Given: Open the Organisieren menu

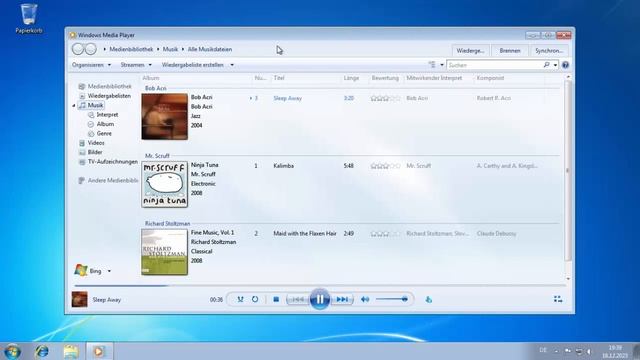Looking at the screenshot, I should click(x=91, y=65).
